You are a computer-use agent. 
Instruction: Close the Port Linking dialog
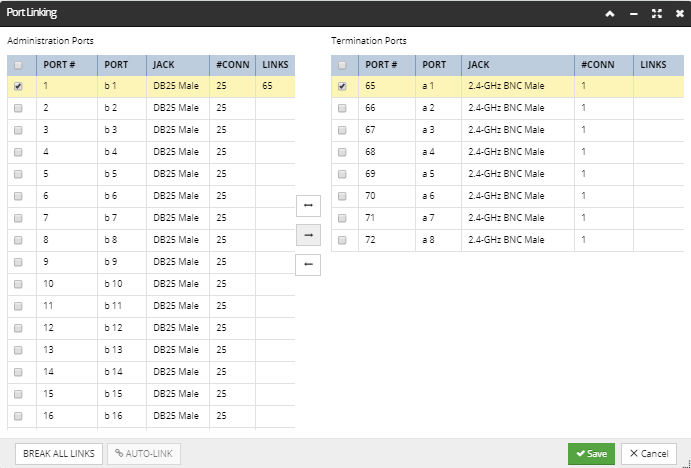pyautogui.click(x=680, y=14)
